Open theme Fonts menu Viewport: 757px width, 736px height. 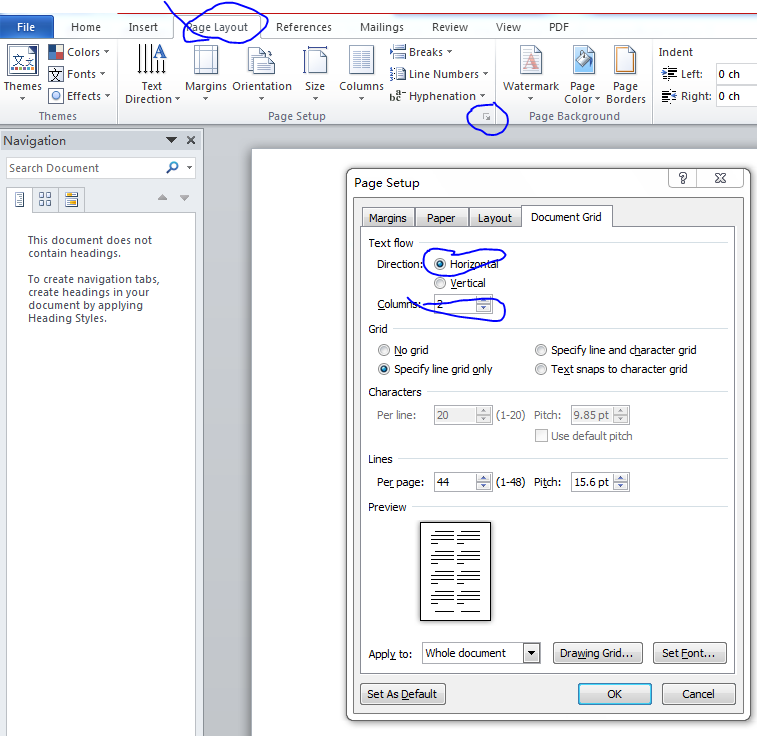click(x=77, y=74)
